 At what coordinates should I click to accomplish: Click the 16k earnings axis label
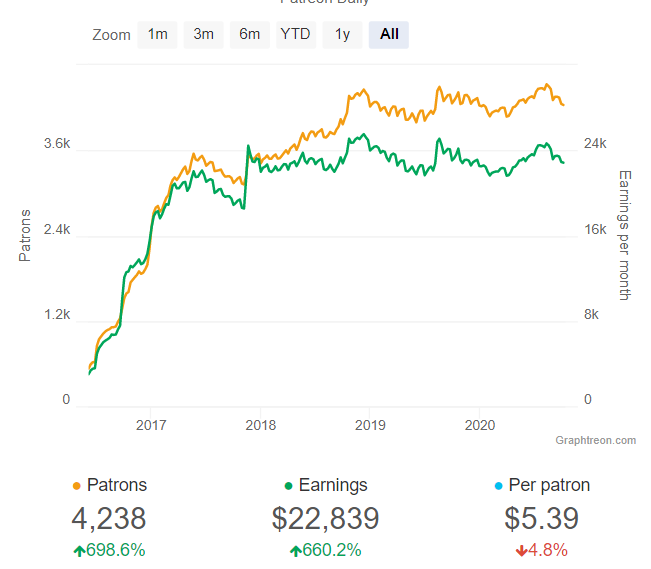(595, 229)
